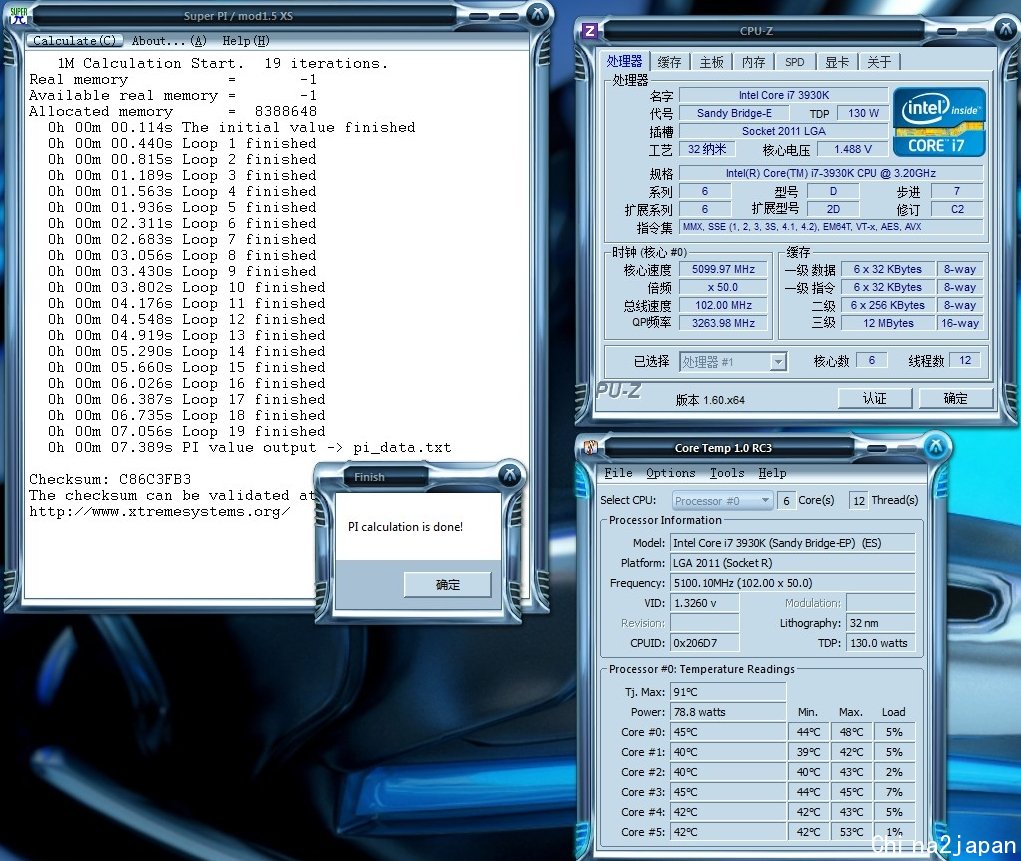Viewport: 1021px width, 861px height.
Task: Close the Super PI window
Action: pyautogui.click(x=537, y=14)
